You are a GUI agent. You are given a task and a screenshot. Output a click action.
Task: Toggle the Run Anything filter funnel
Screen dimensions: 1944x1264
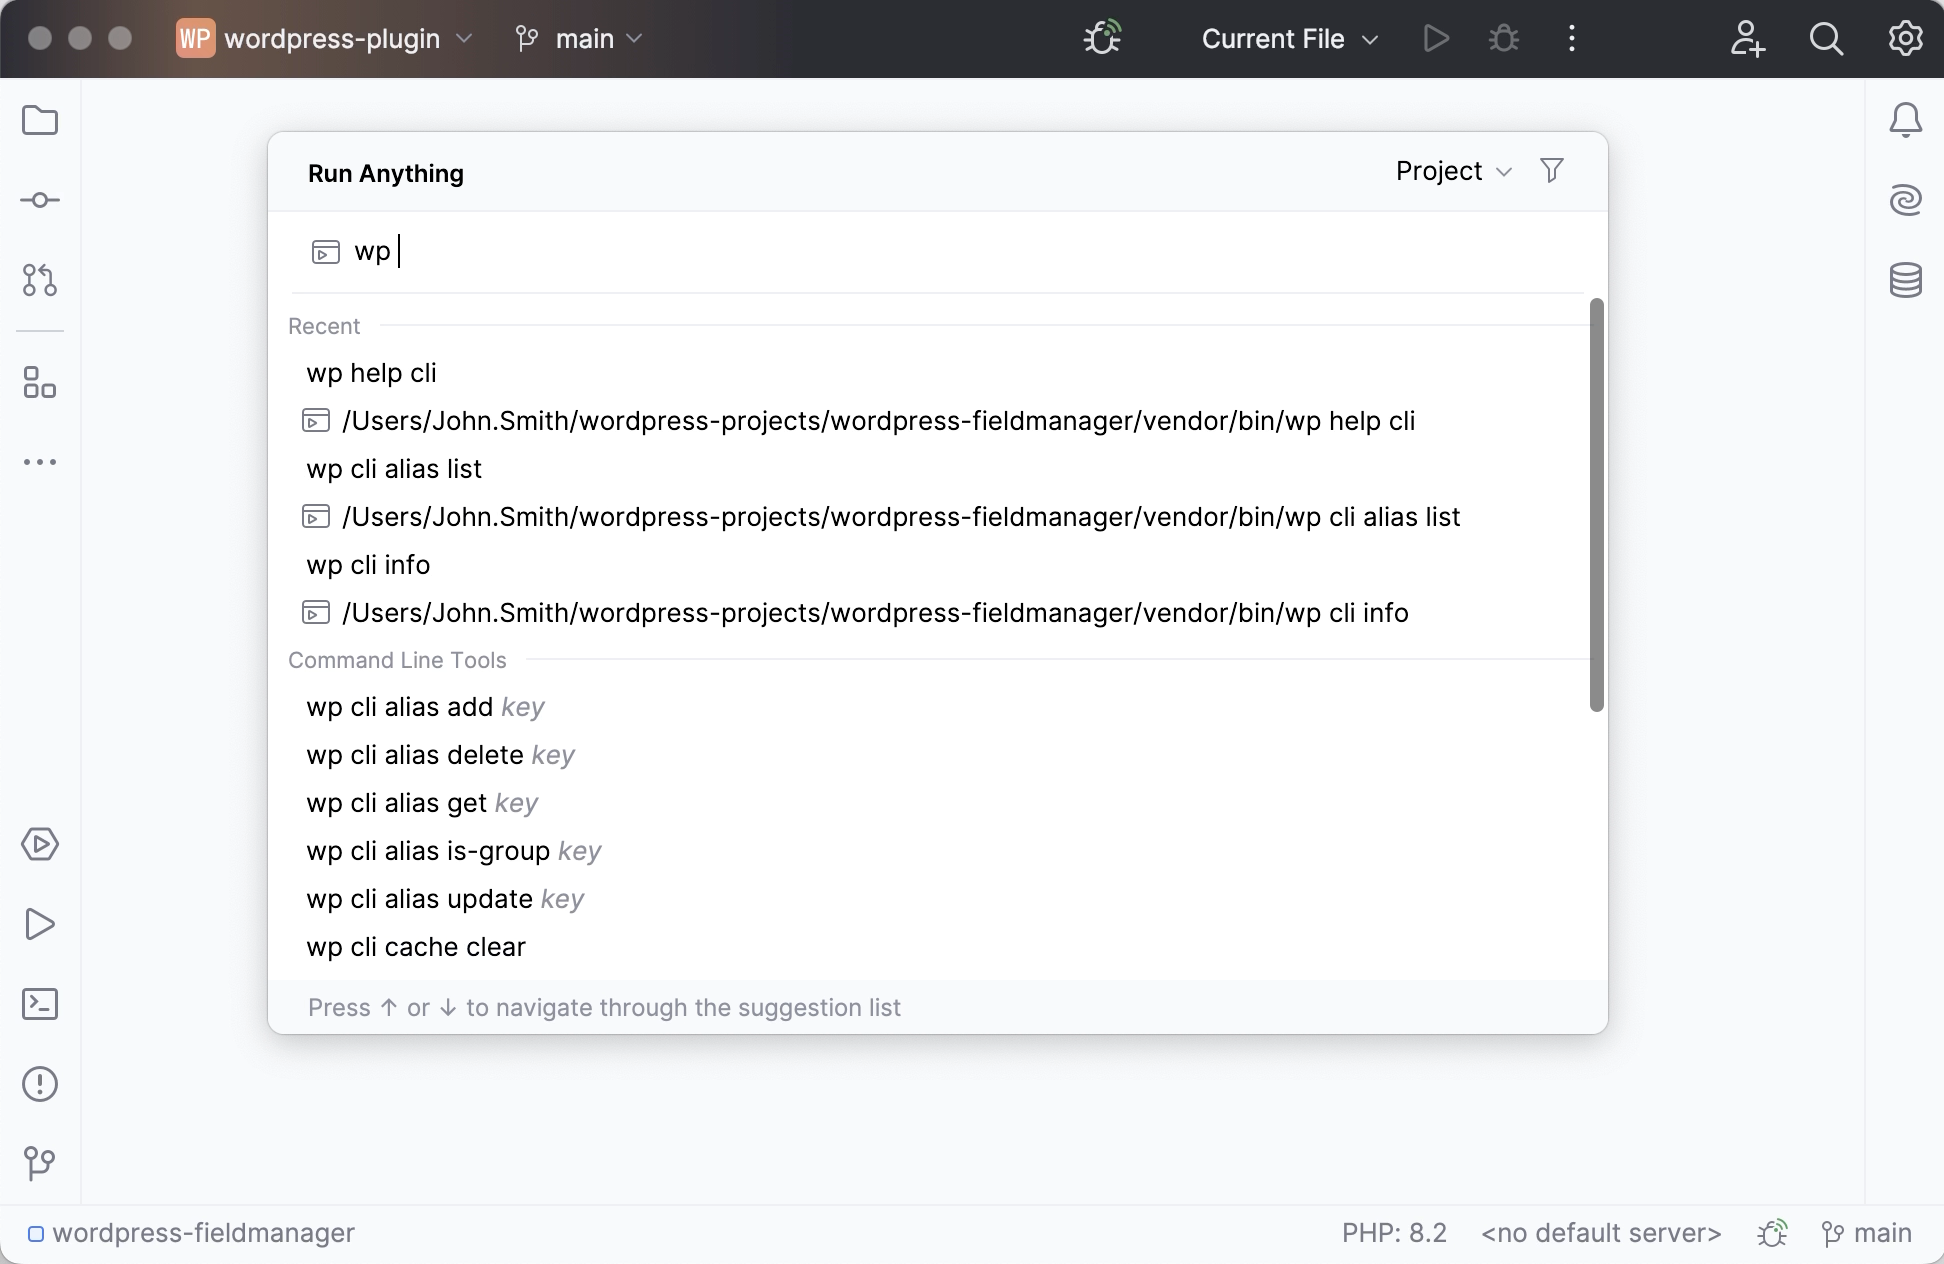pyautogui.click(x=1551, y=170)
